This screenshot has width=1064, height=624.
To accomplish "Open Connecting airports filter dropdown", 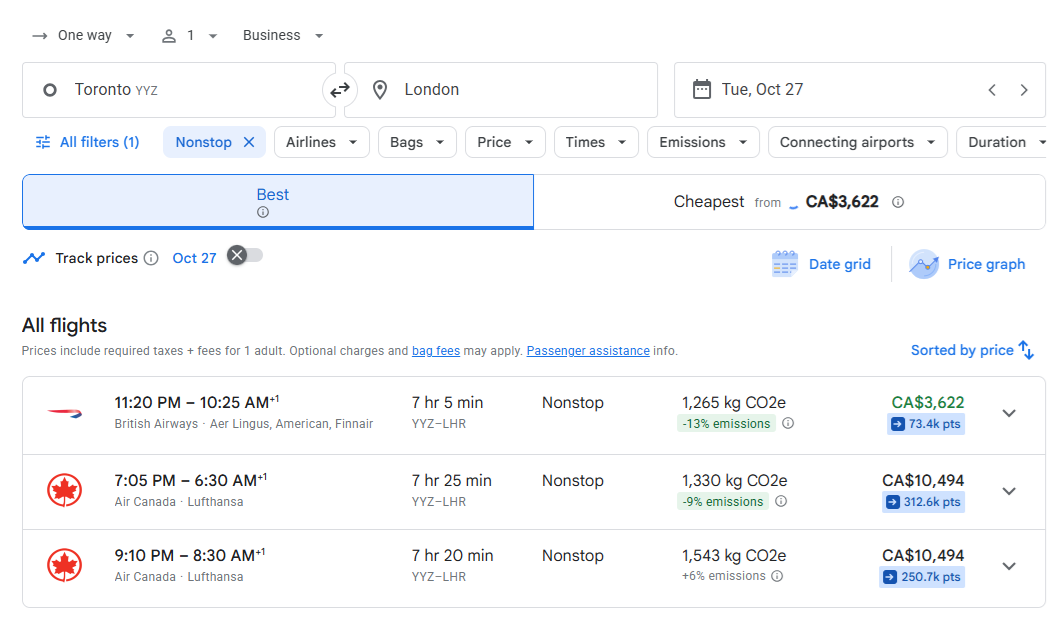I will (x=858, y=142).
